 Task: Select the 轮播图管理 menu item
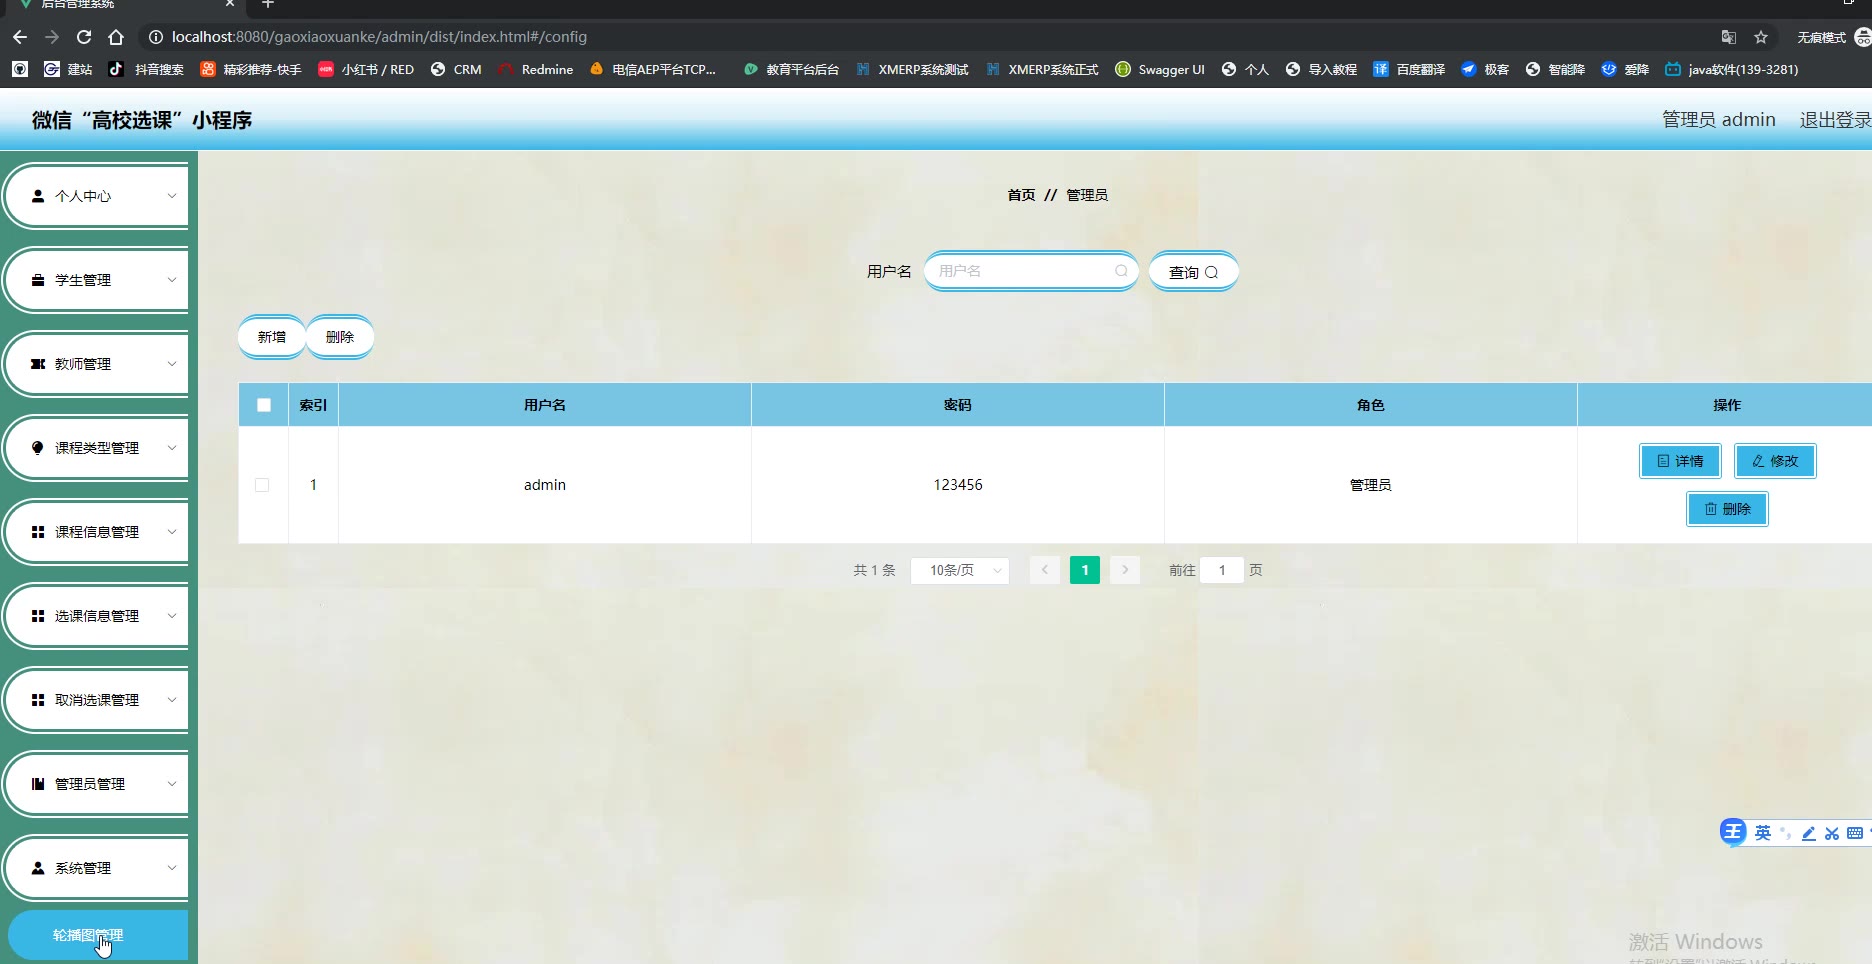(x=98, y=935)
